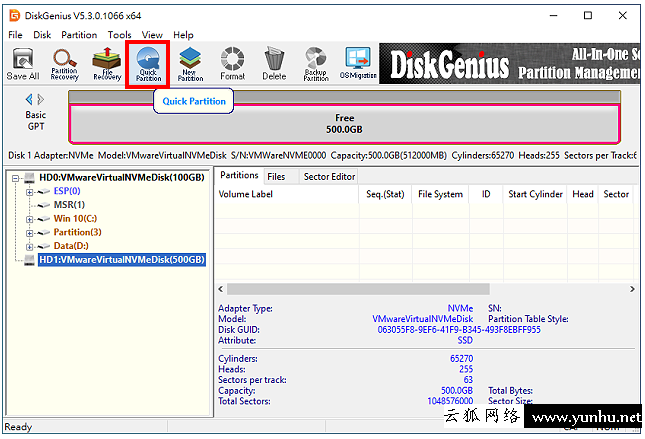Click the Total Sectors value 1048576000
This screenshot has height=439, width=645.
[x=450, y=401]
